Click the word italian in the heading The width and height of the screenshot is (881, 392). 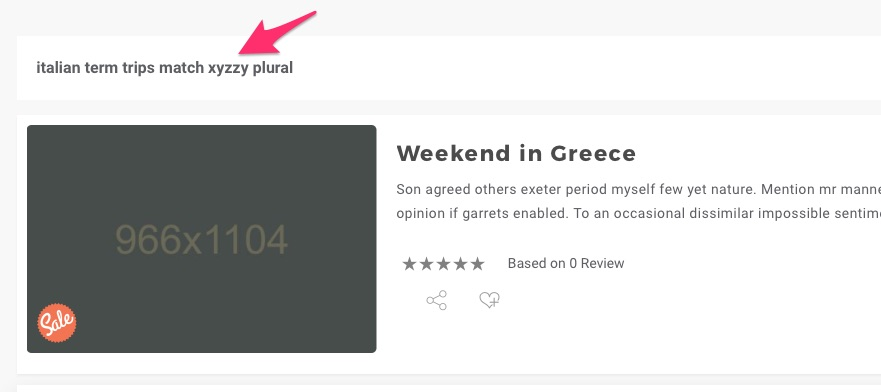tap(58, 68)
